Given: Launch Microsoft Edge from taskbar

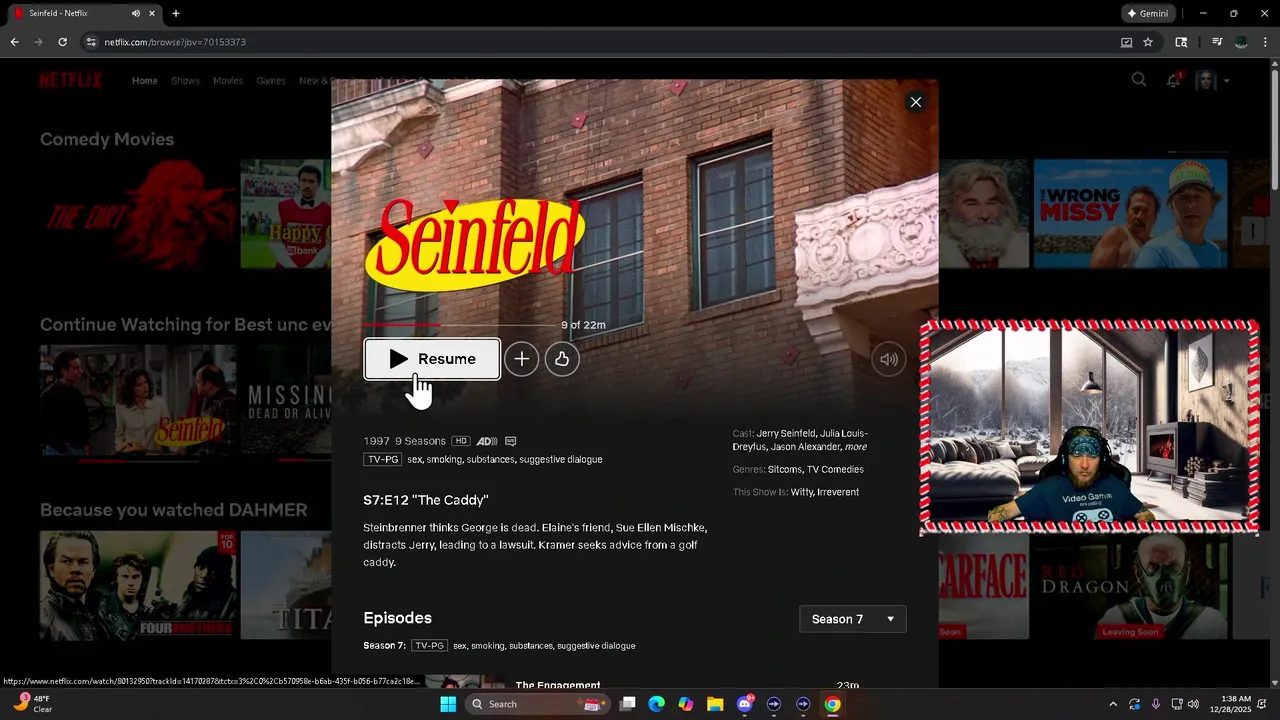Looking at the screenshot, I should point(656,704).
